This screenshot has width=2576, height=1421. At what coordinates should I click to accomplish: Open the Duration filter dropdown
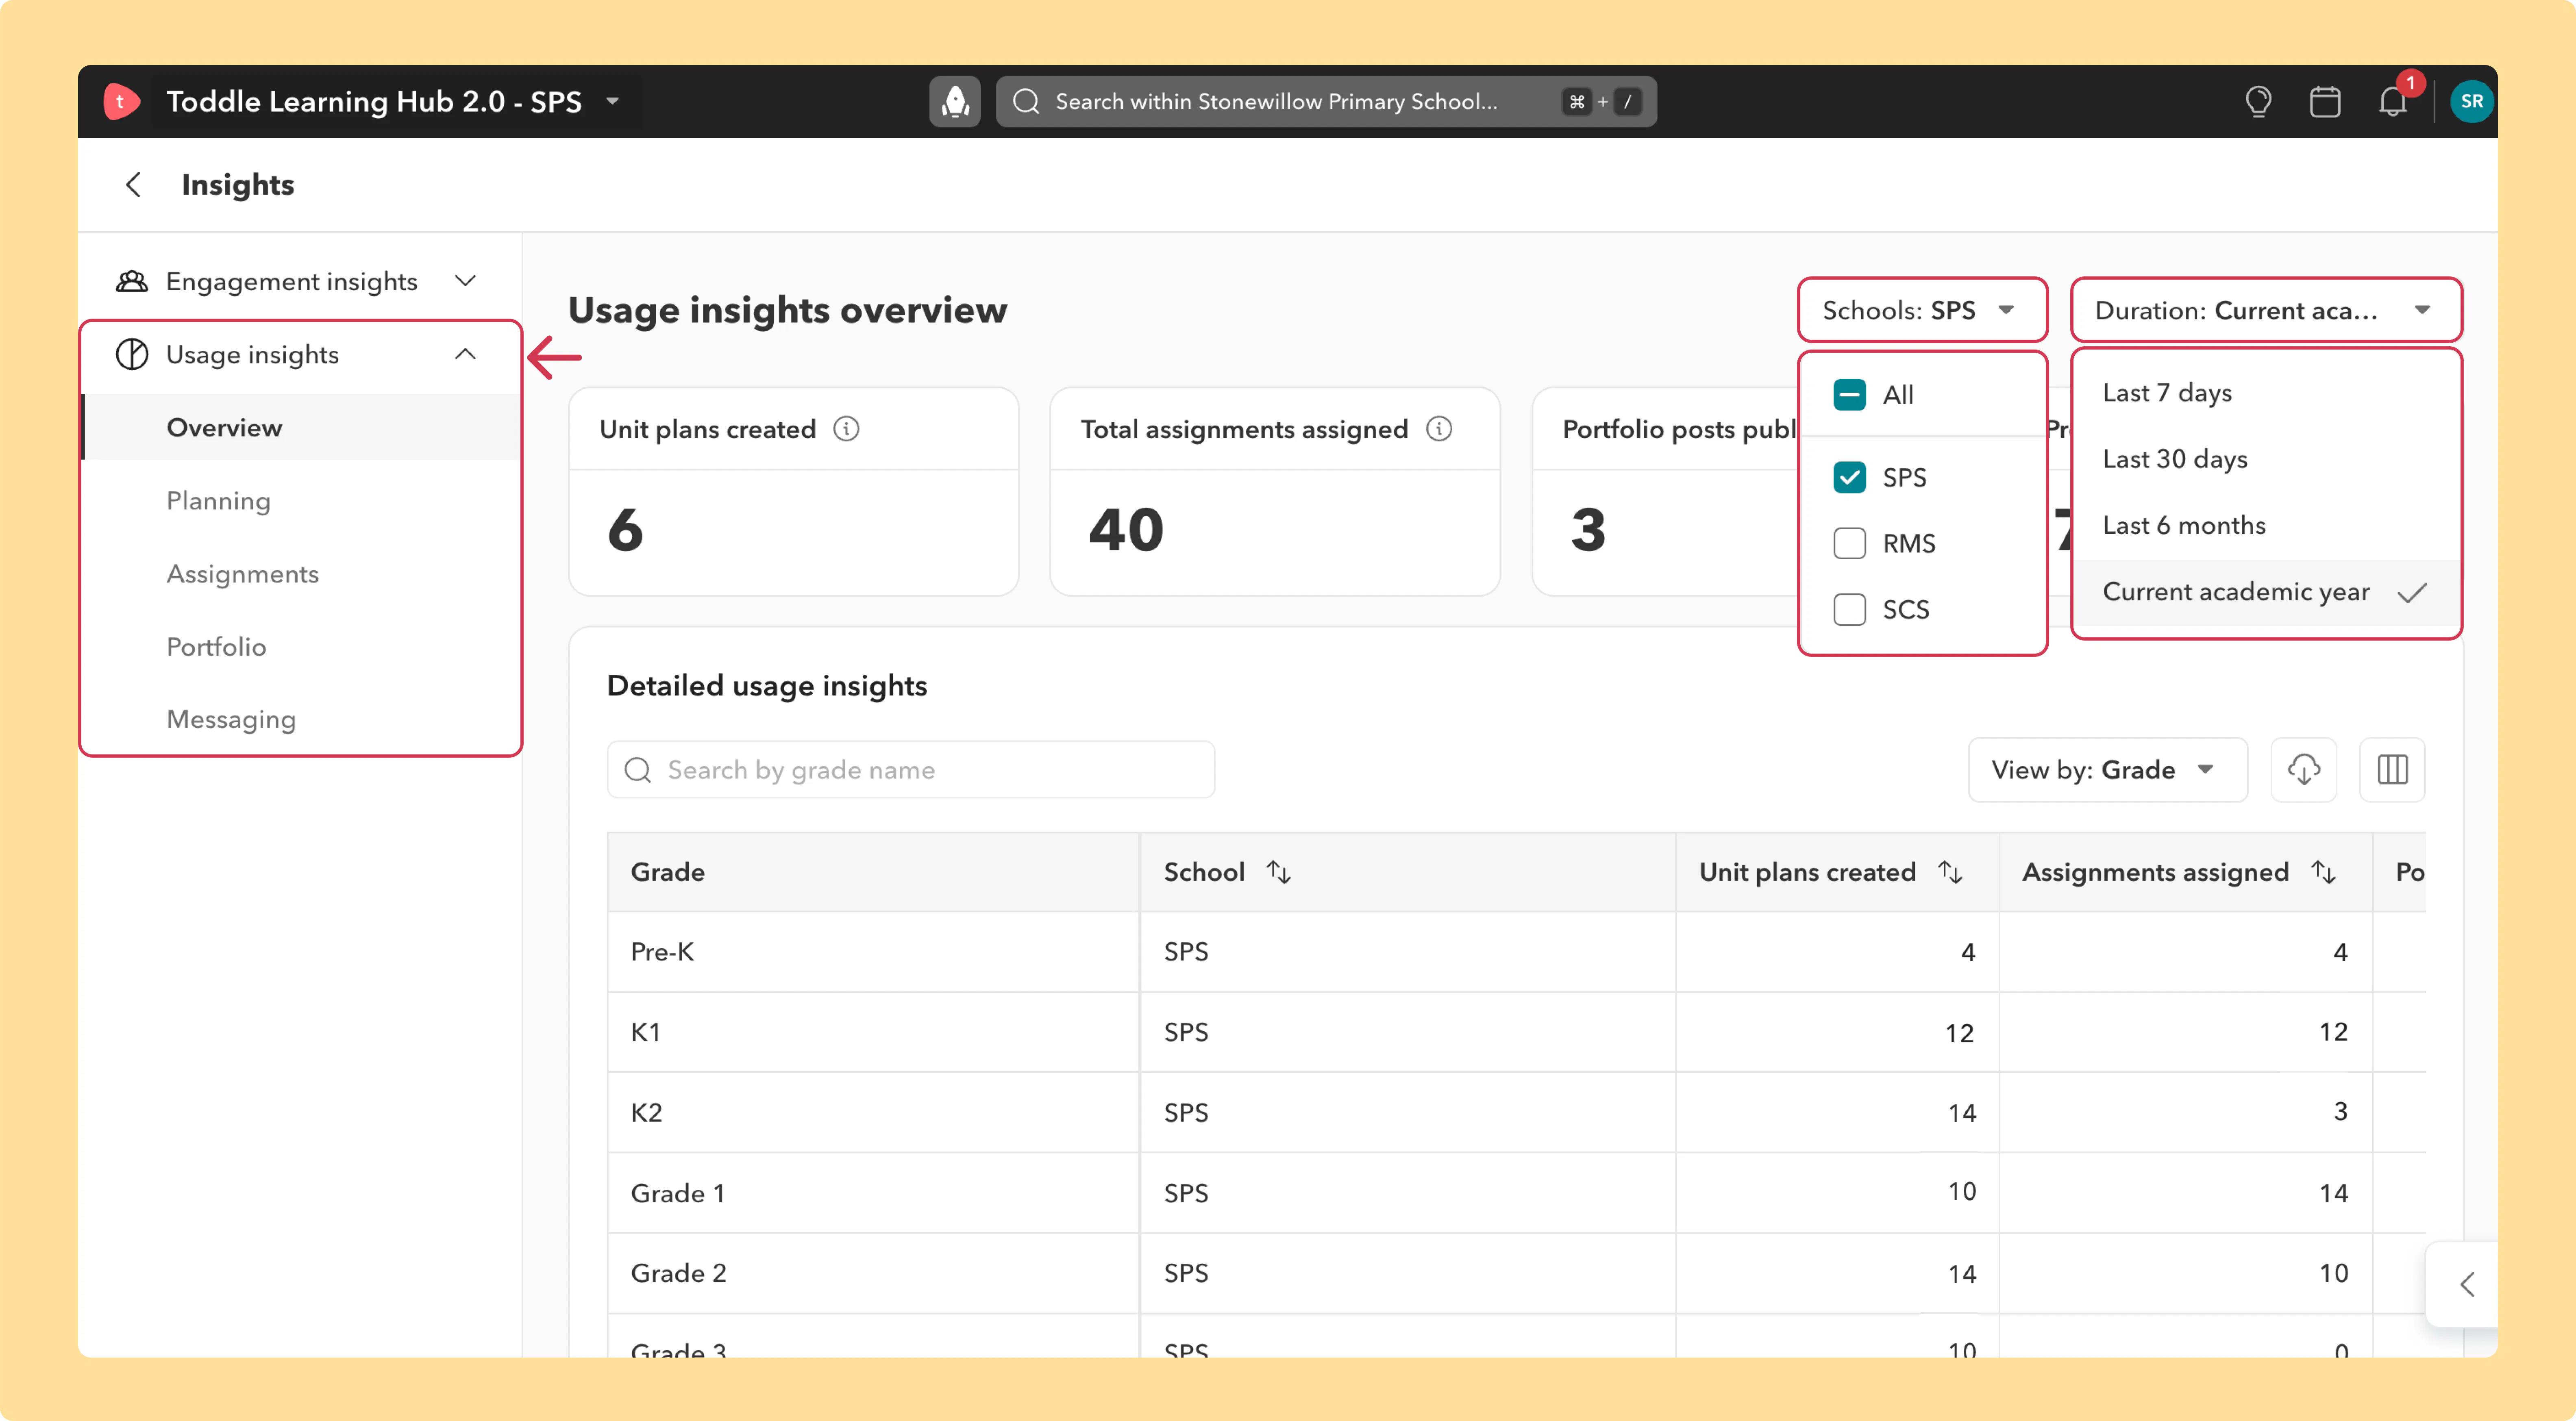(x=2266, y=310)
